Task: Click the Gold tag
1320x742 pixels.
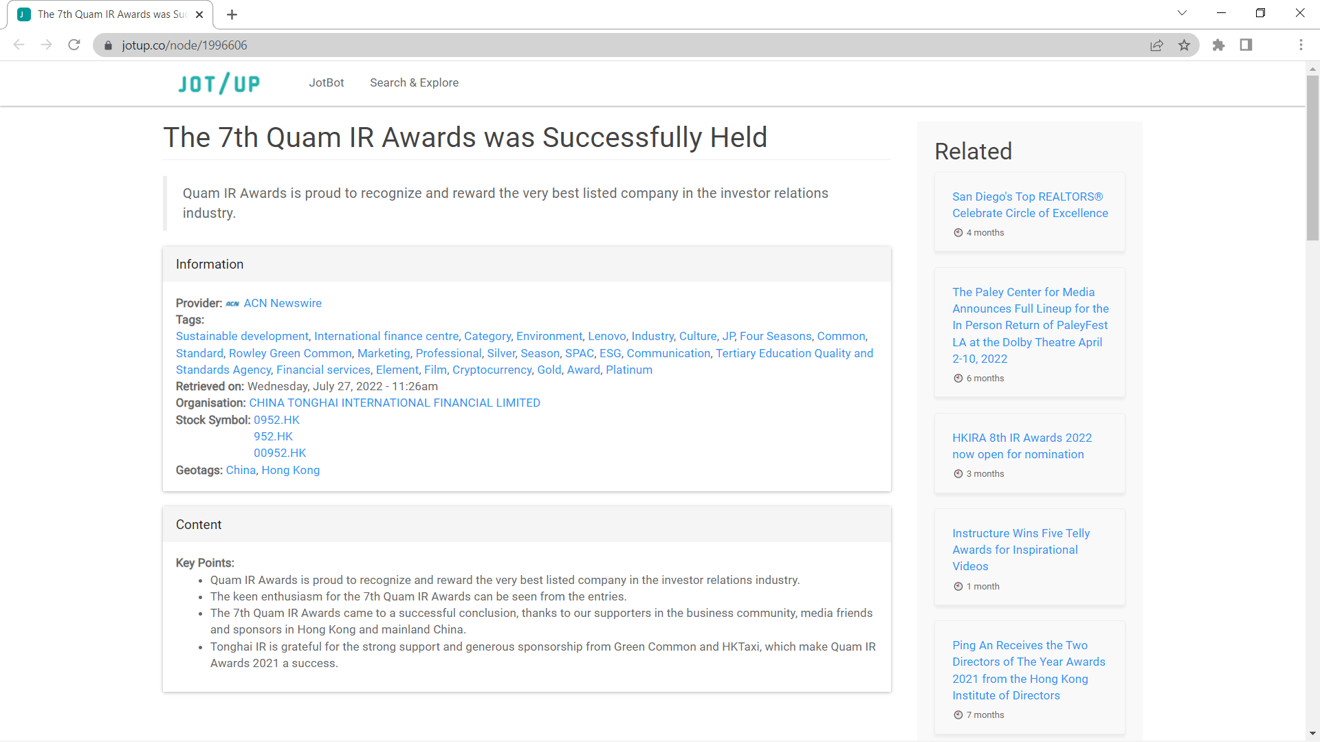Action: pos(549,370)
